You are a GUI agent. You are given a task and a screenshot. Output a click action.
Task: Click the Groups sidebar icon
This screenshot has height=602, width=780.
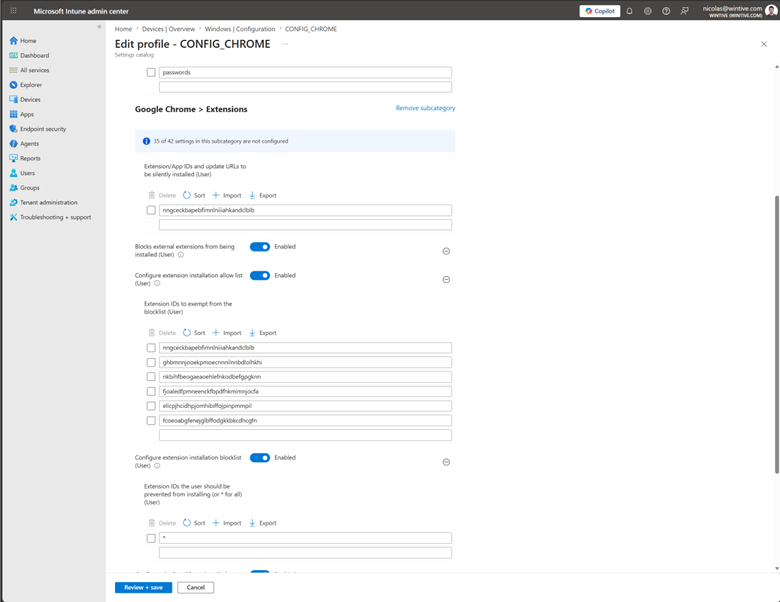[13, 188]
